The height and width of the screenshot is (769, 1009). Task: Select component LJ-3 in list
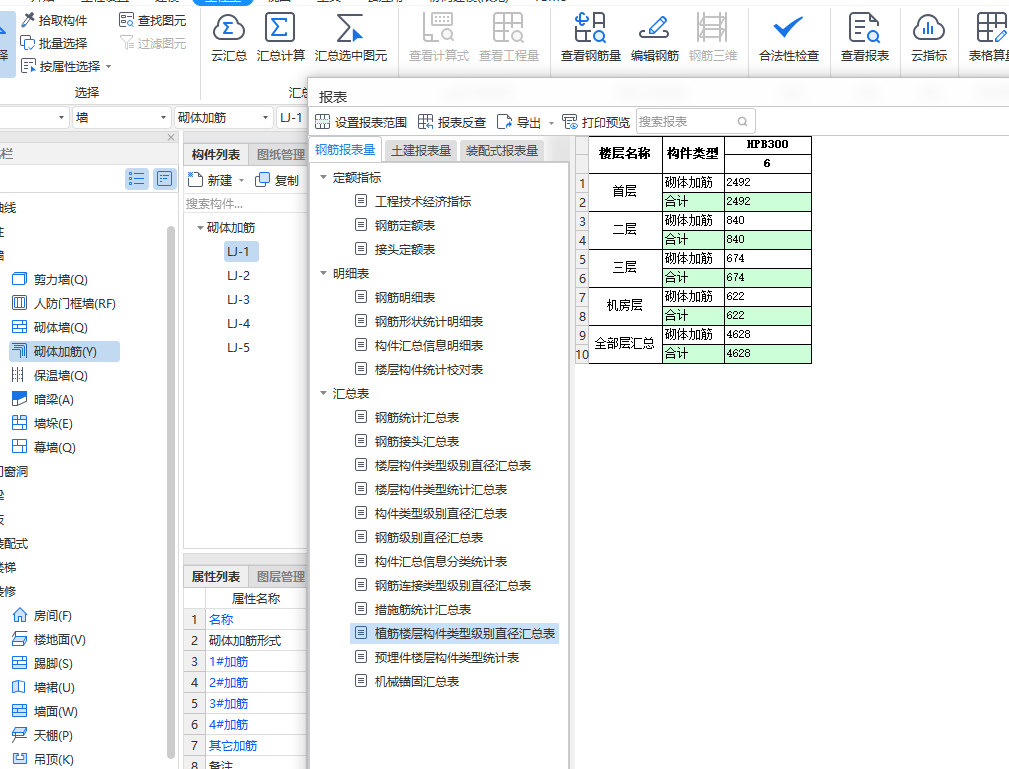(238, 299)
